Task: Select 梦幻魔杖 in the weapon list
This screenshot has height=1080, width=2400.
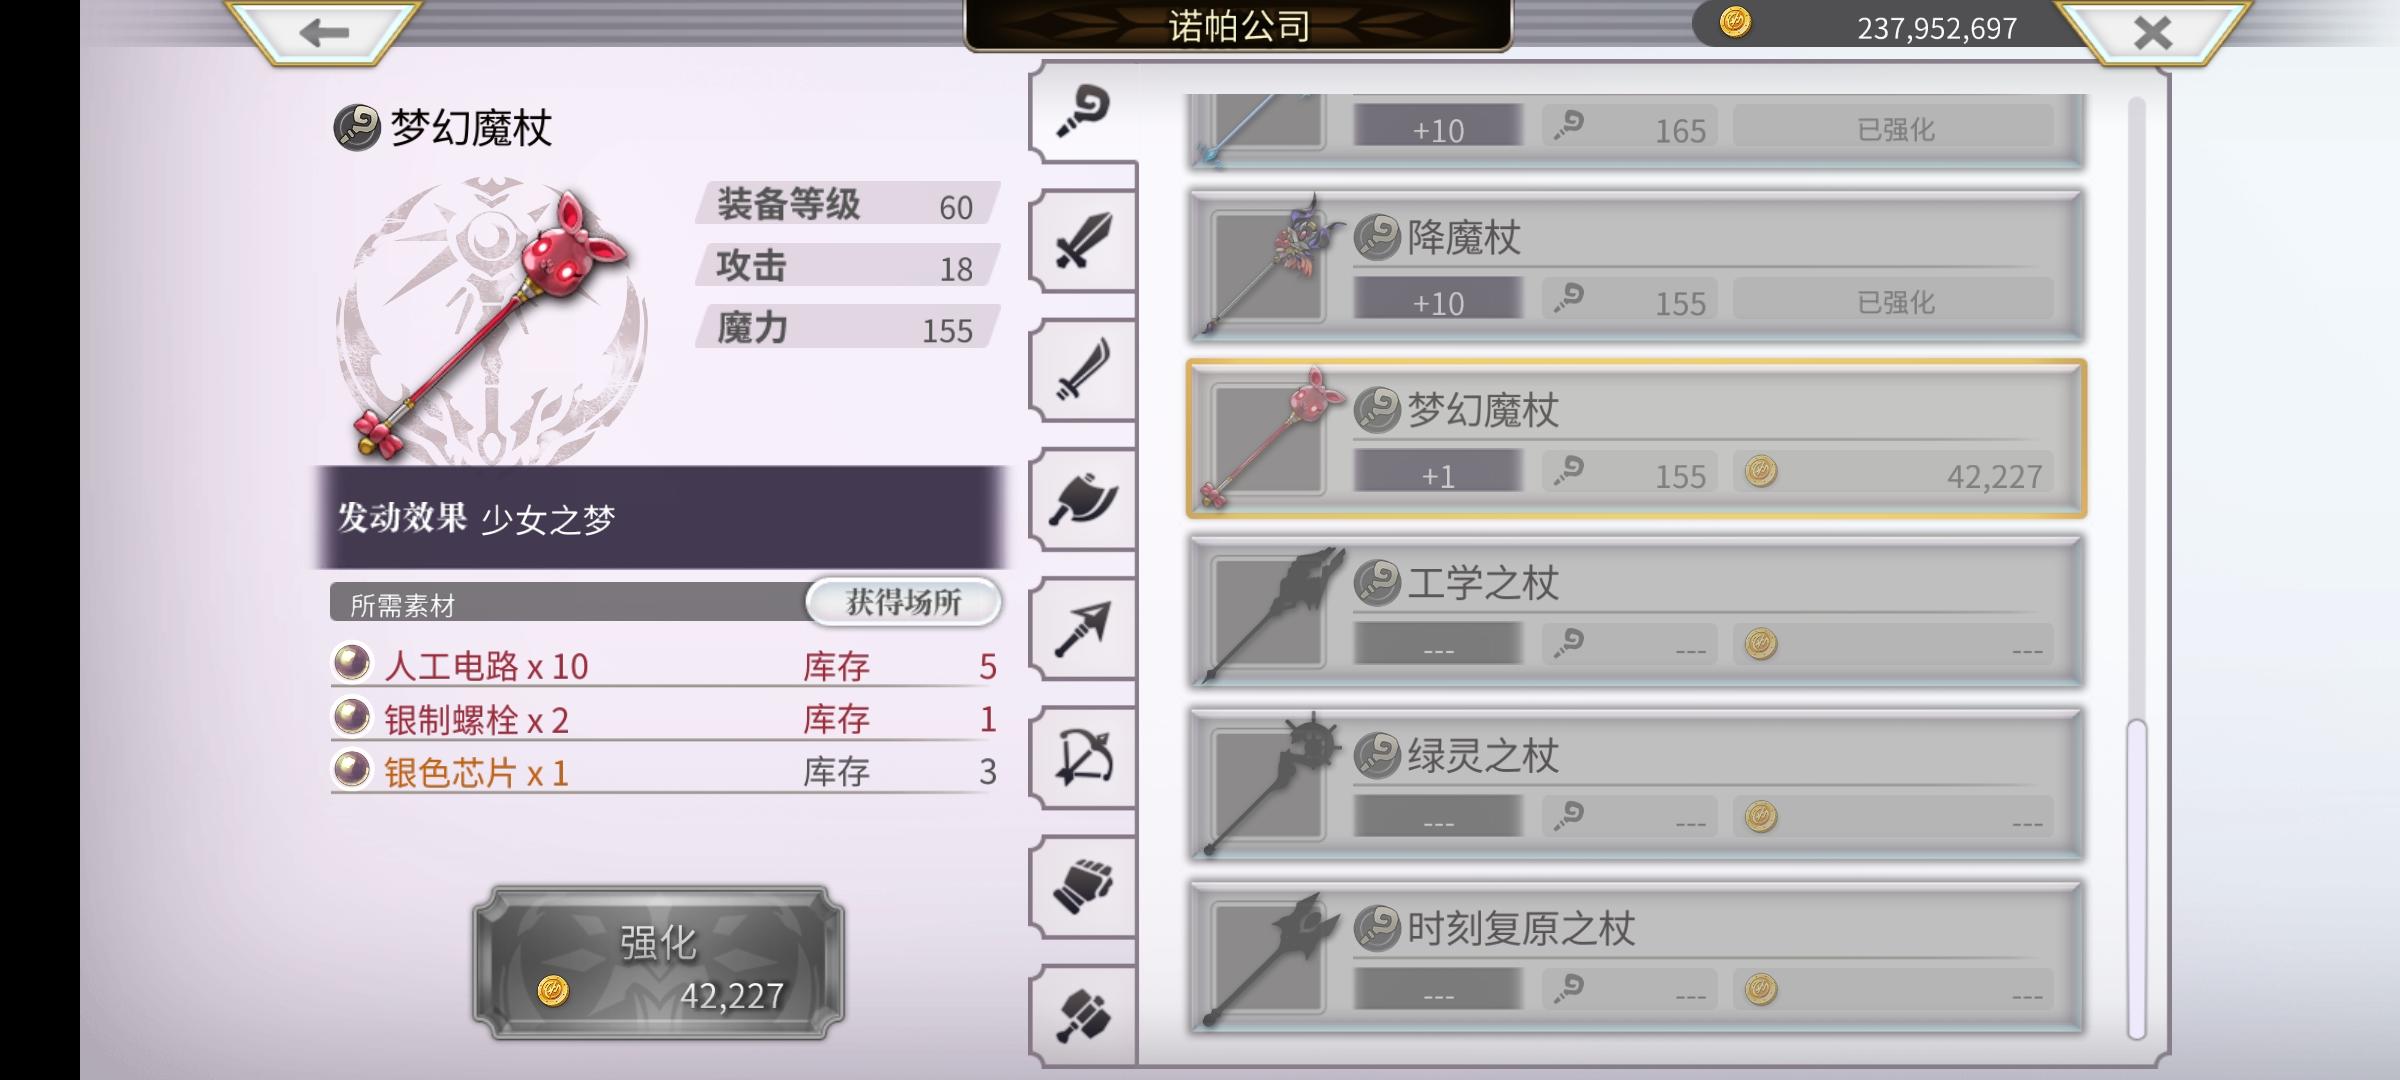Action: pyautogui.click(x=1636, y=439)
